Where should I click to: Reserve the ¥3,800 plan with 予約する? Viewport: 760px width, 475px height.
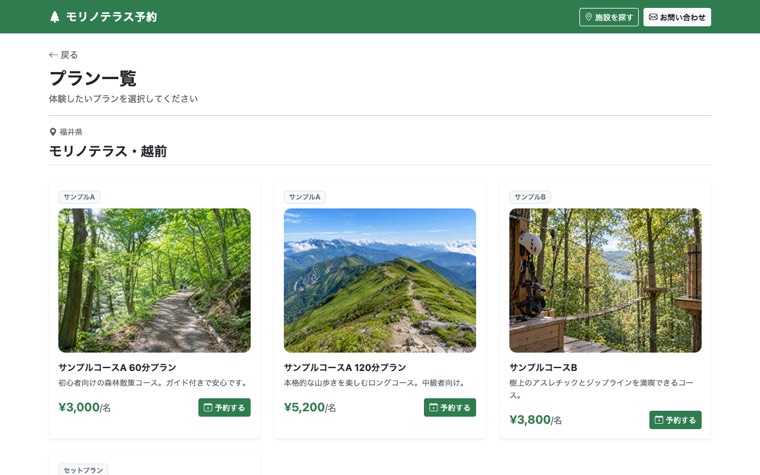(x=675, y=420)
